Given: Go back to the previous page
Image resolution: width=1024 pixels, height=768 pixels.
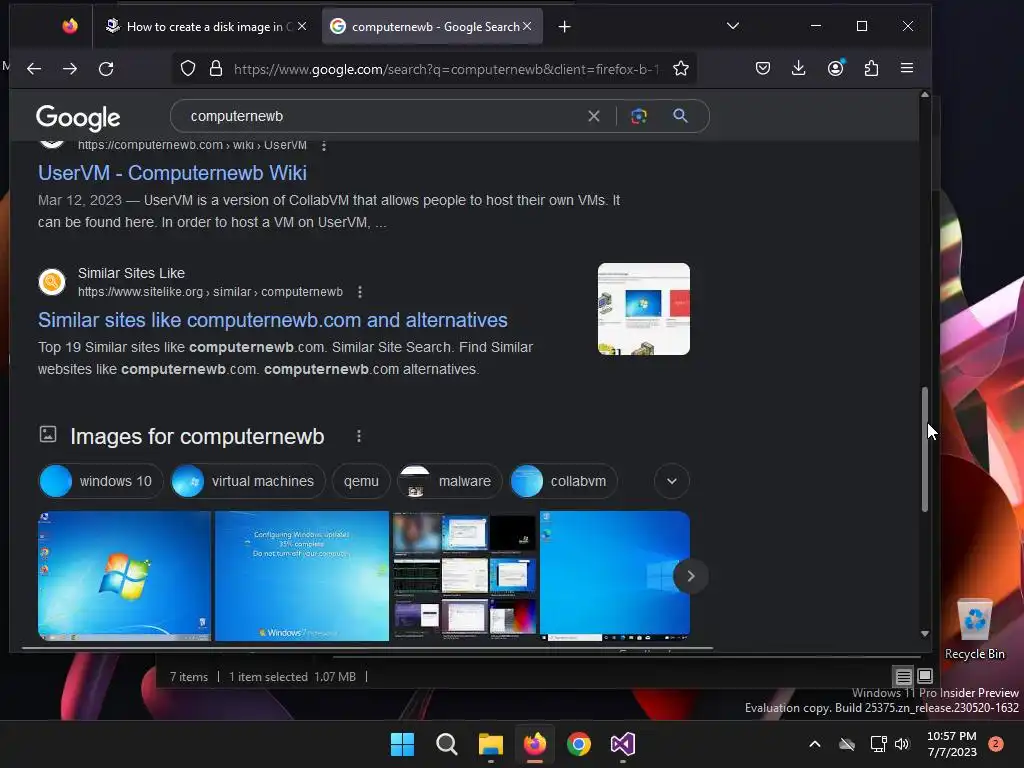Looking at the screenshot, I should (x=34, y=69).
